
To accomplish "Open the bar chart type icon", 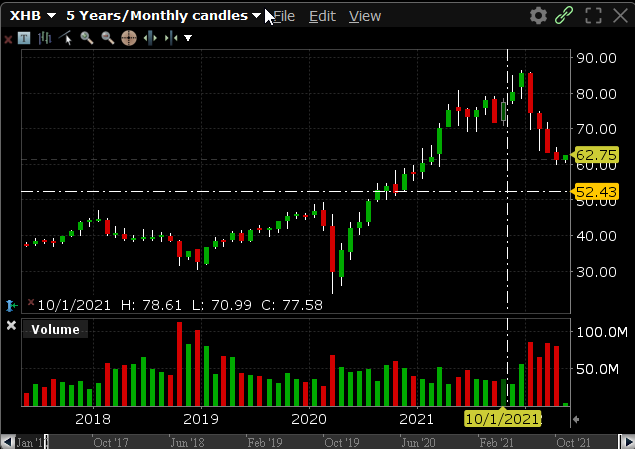I will pos(45,38).
